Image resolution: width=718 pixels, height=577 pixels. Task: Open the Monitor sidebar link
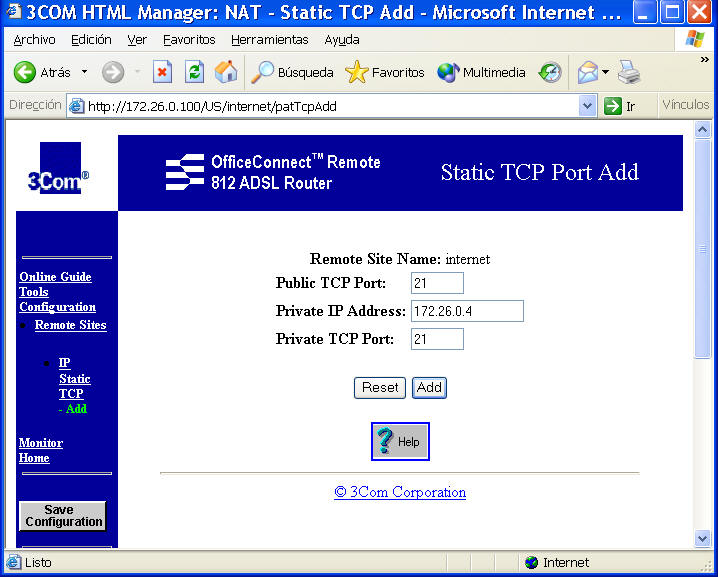[x=41, y=443]
